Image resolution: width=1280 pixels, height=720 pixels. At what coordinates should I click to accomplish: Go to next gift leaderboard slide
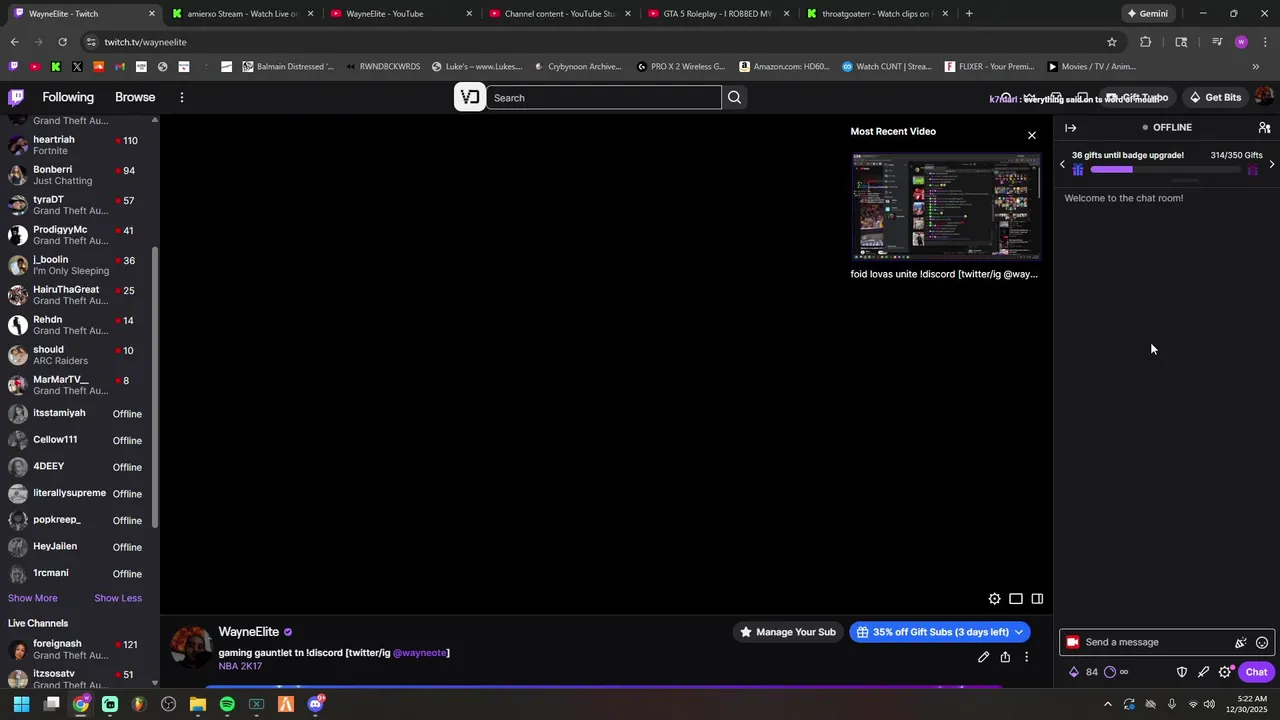[1271, 164]
